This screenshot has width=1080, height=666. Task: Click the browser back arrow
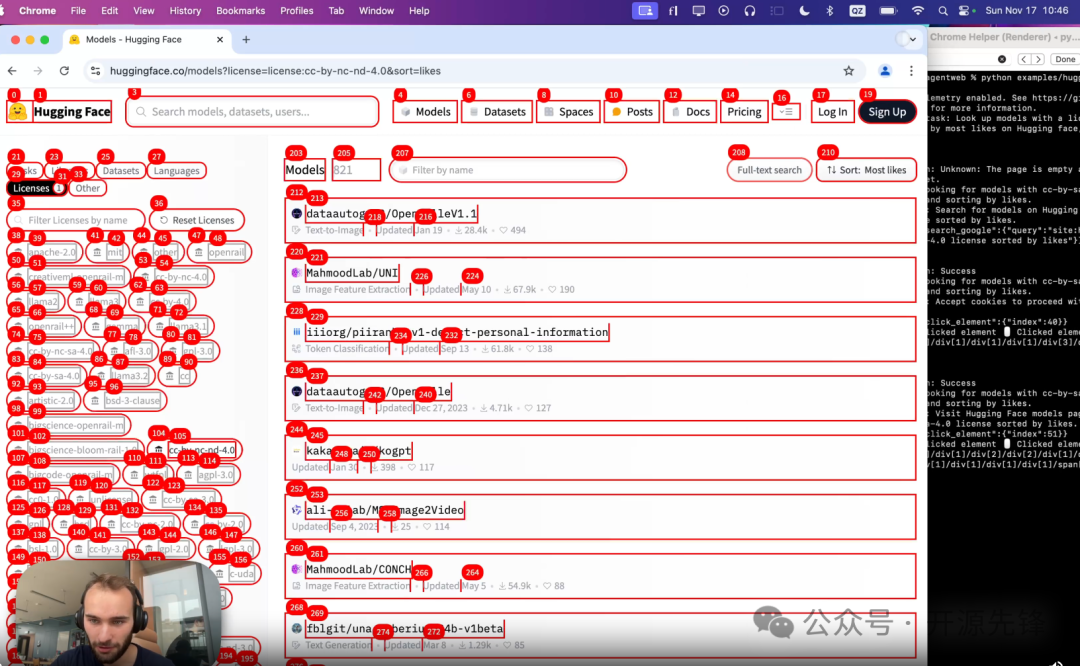point(11,72)
